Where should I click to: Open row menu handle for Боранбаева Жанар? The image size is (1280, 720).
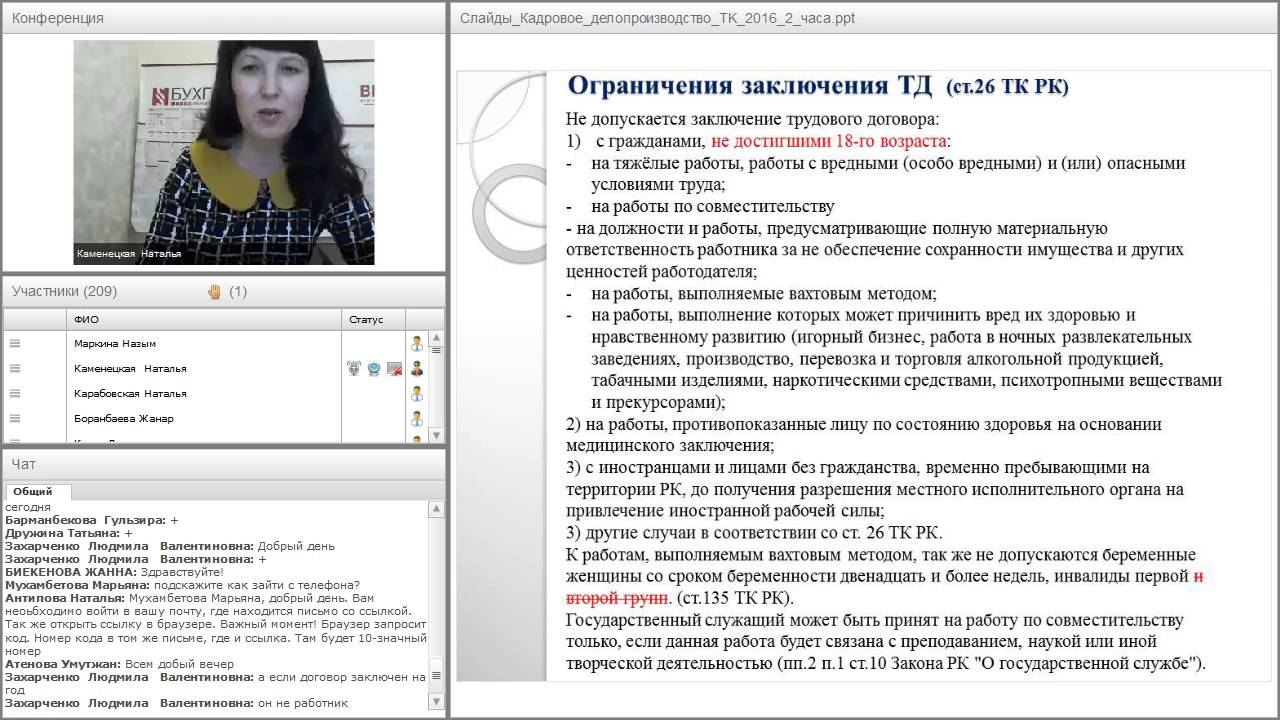15,418
